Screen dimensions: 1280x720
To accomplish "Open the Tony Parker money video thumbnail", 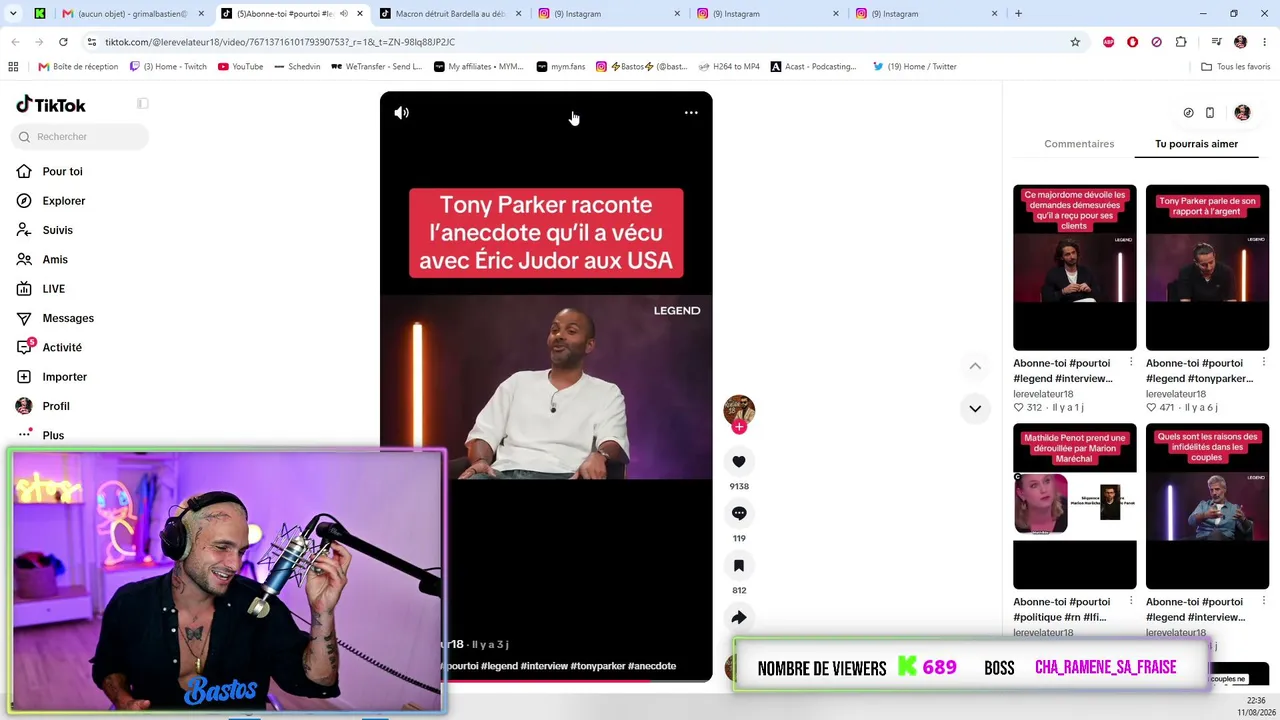I will [1207, 267].
